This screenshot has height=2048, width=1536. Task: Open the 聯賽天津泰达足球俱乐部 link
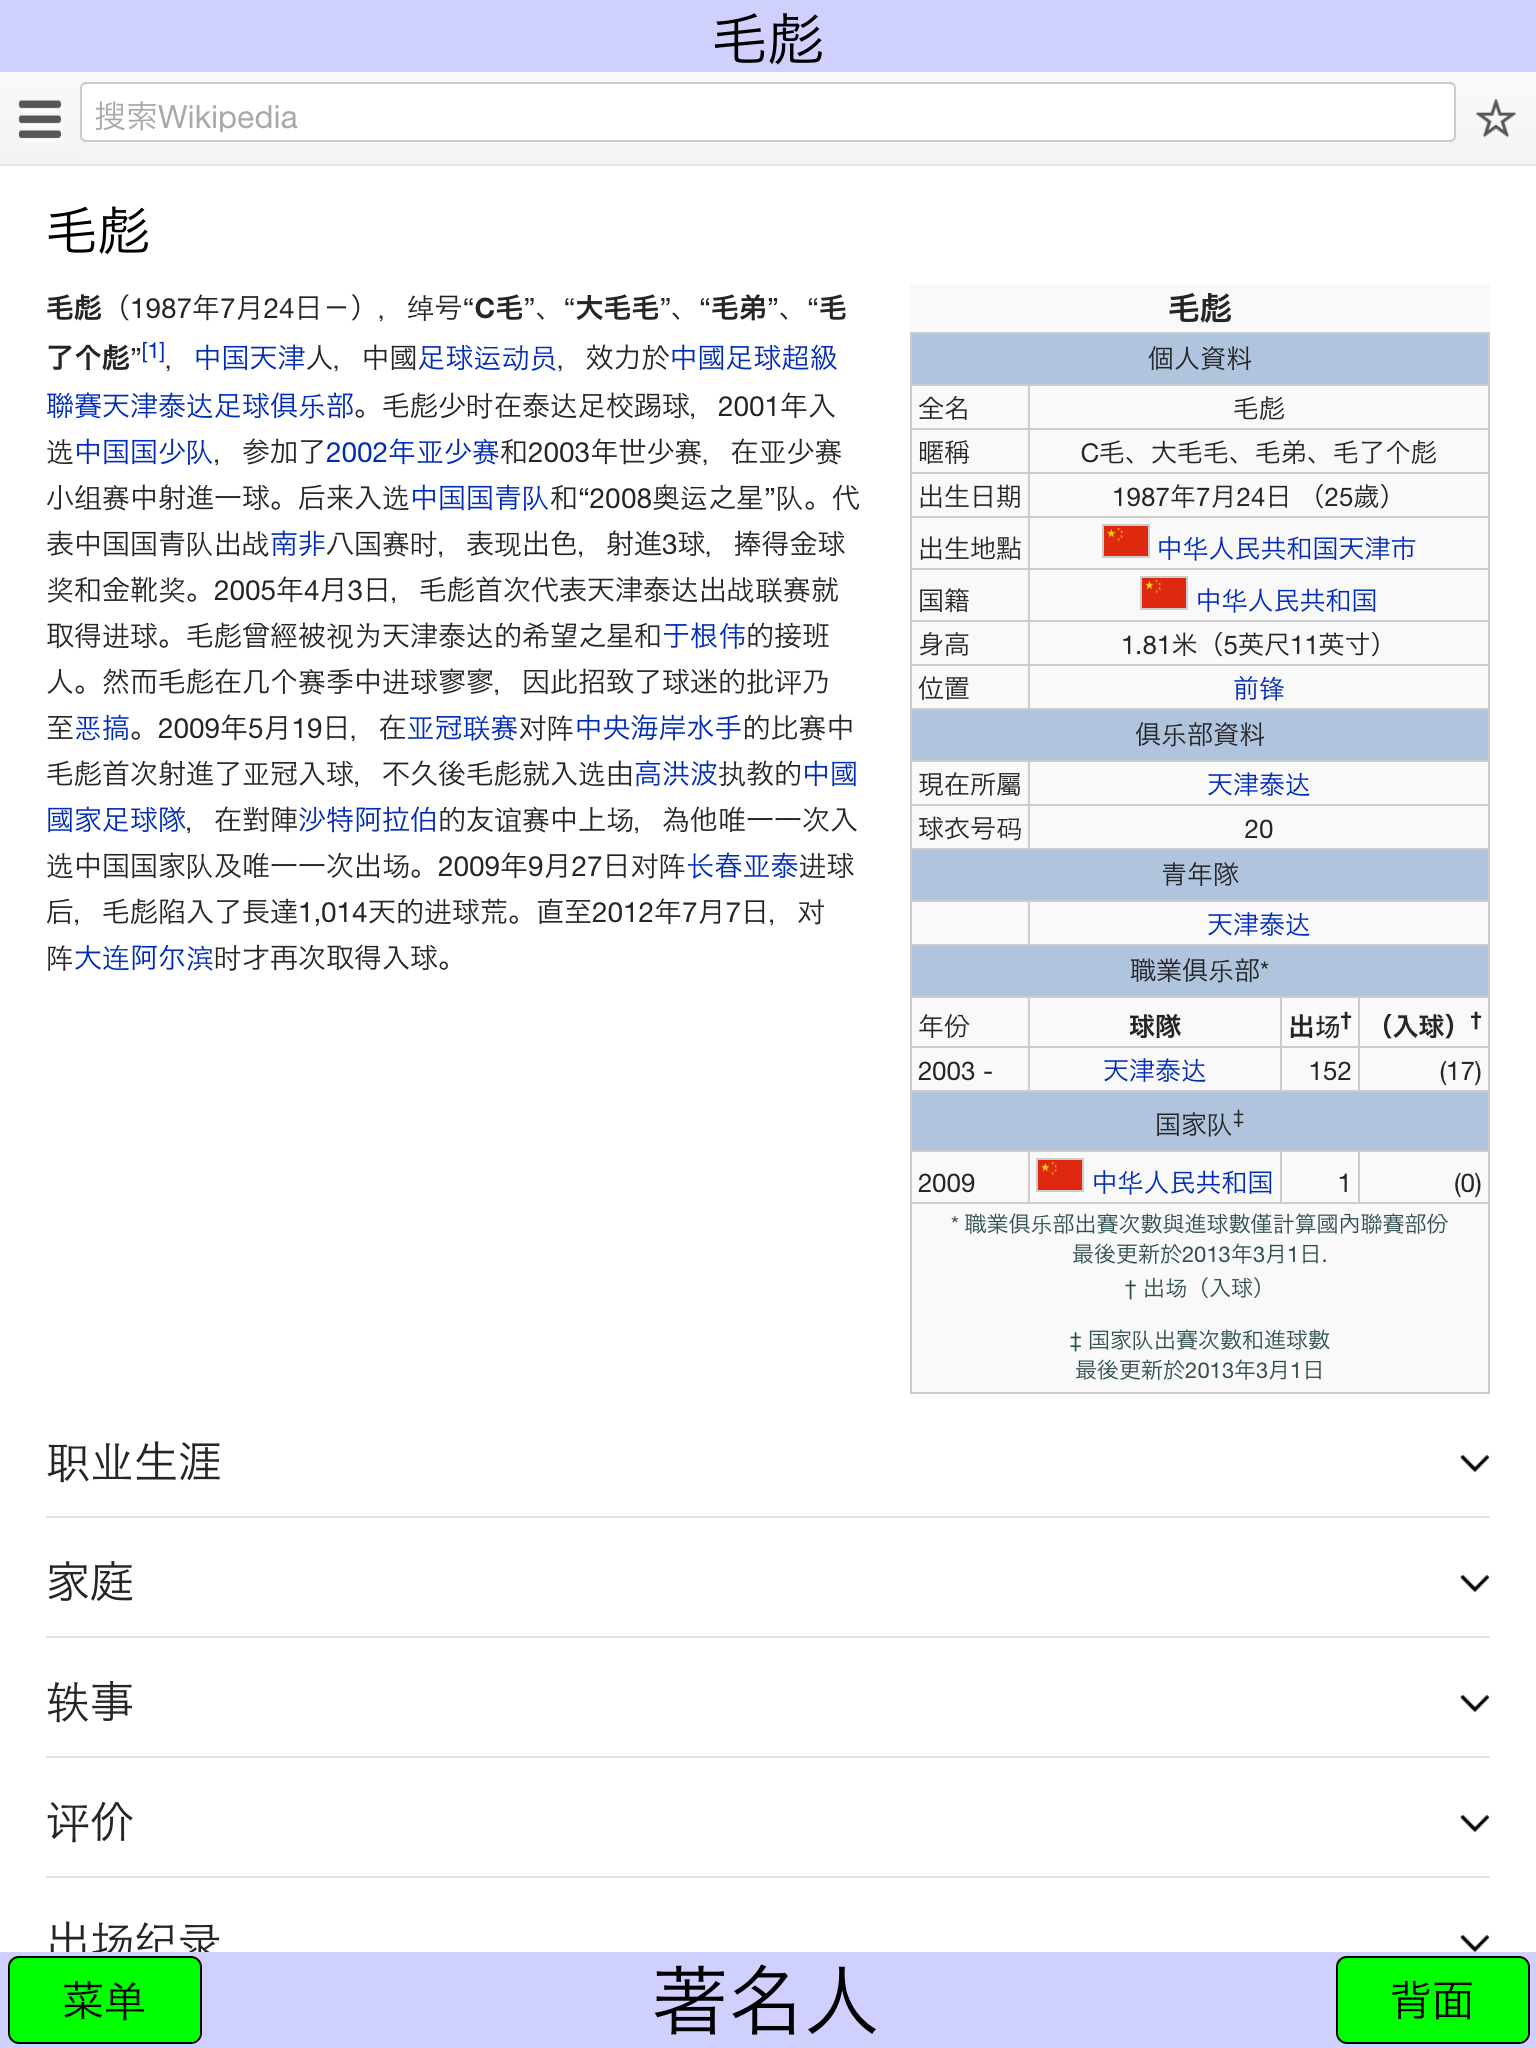[x=200, y=406]
